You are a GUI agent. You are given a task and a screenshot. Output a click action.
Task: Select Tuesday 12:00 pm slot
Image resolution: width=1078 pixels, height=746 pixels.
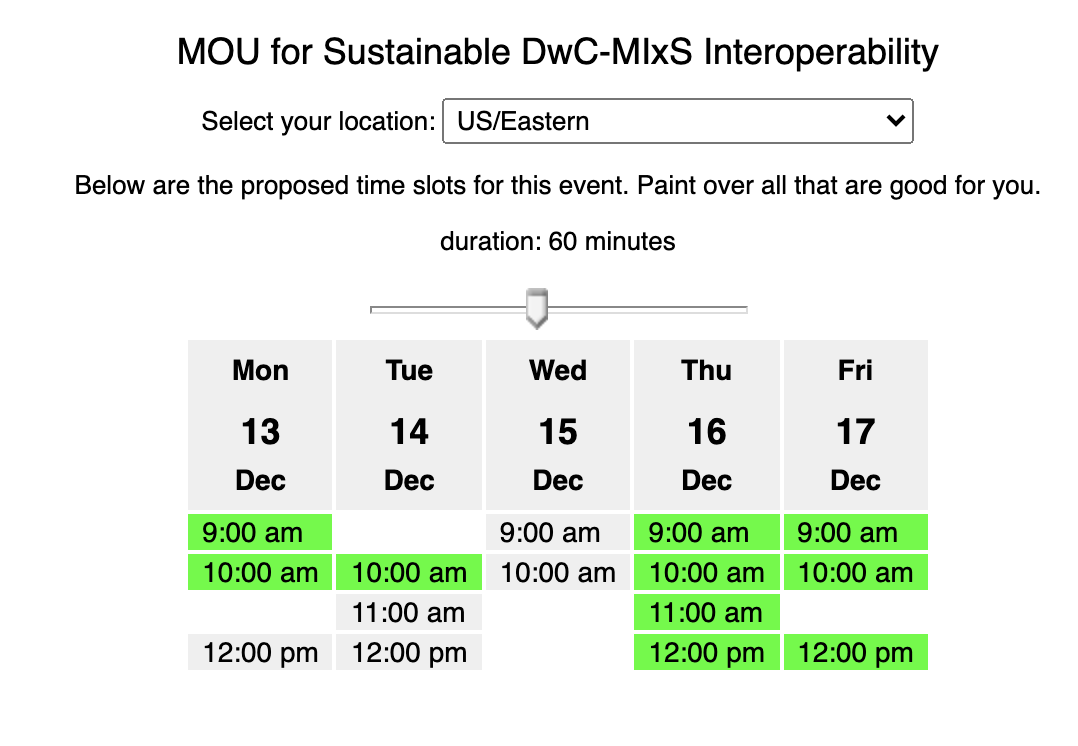pos(409,652)
